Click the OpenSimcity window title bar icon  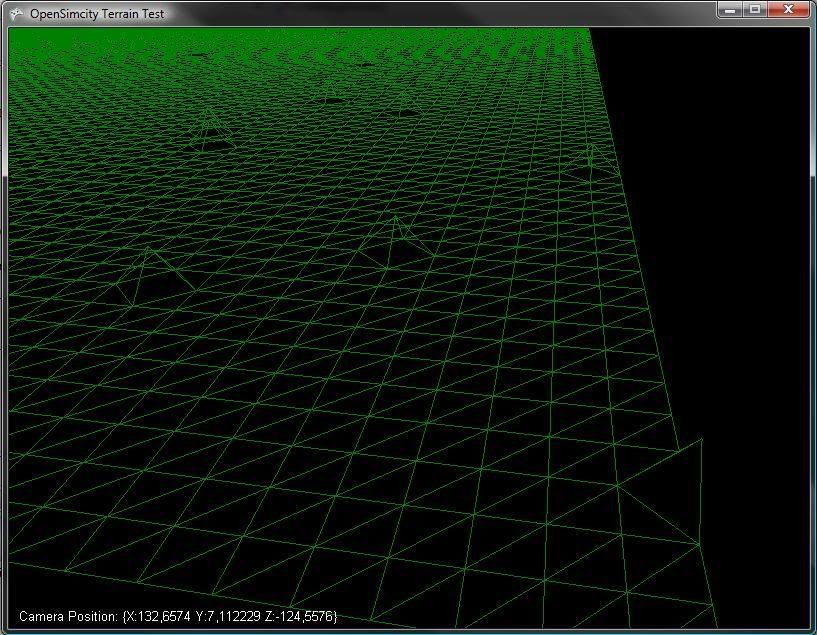pos(17,14)
